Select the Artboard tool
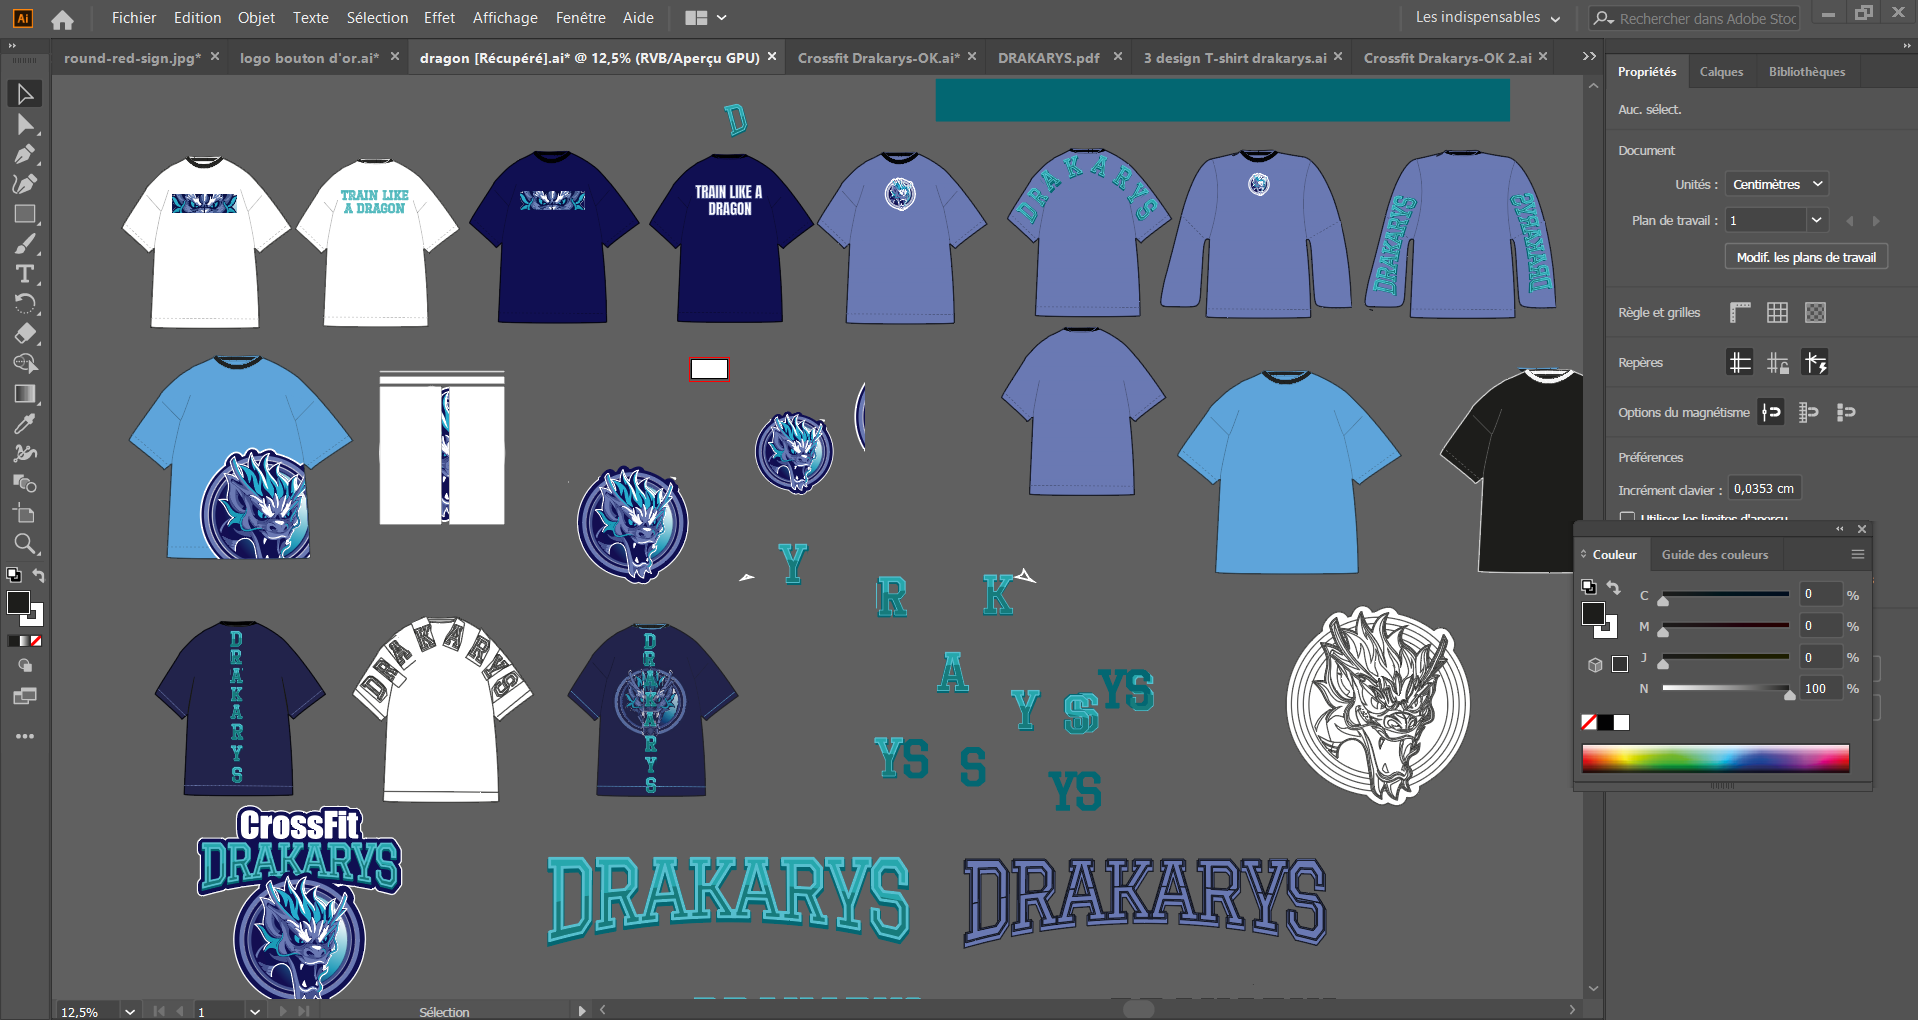 tap(25, 514)
